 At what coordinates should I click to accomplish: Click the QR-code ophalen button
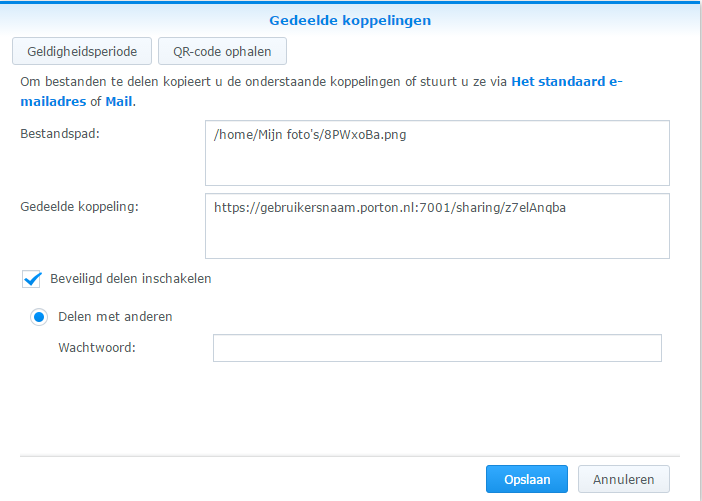tap(222, 51)
